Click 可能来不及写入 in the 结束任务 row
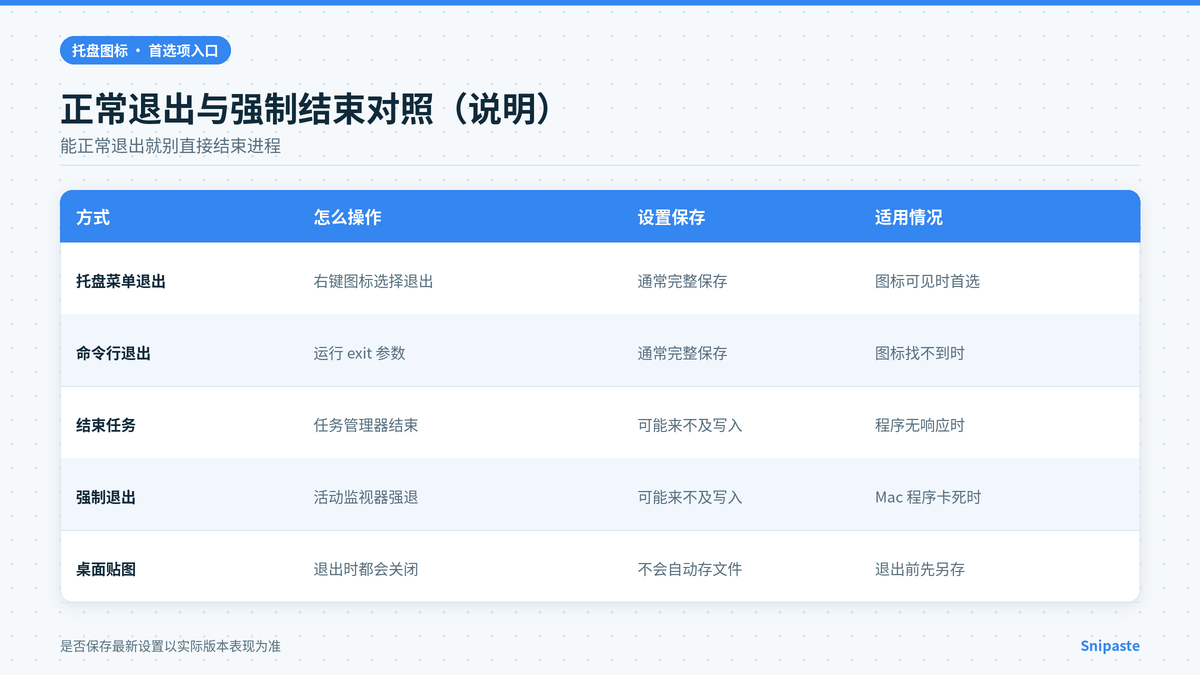The height and width of the screenshot is (675, 1200). pos(690,425)
